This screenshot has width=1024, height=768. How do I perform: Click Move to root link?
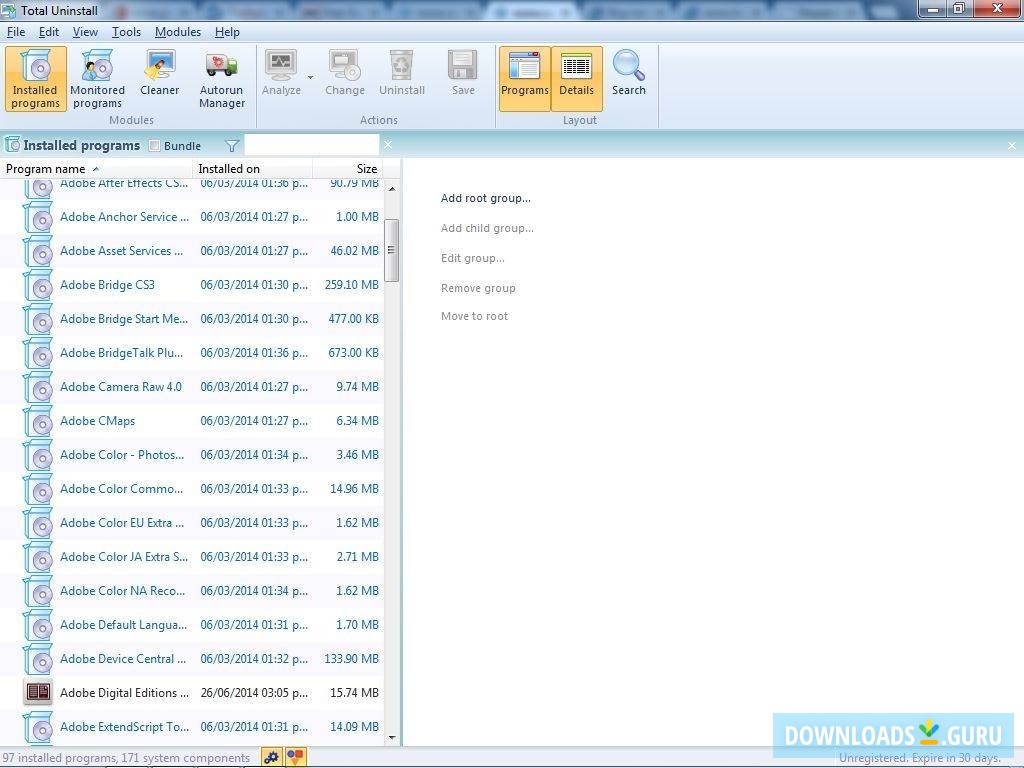[x=474, y=316]
